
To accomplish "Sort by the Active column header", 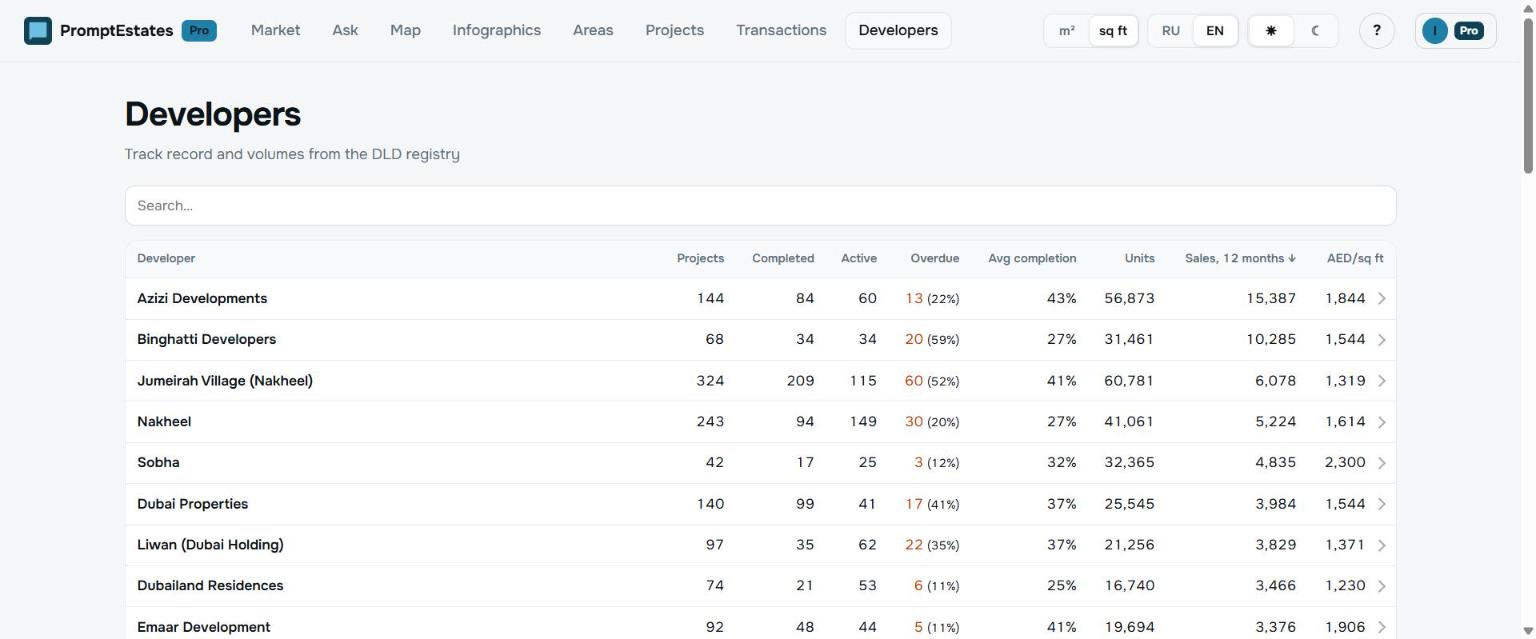I will [859, 258].
